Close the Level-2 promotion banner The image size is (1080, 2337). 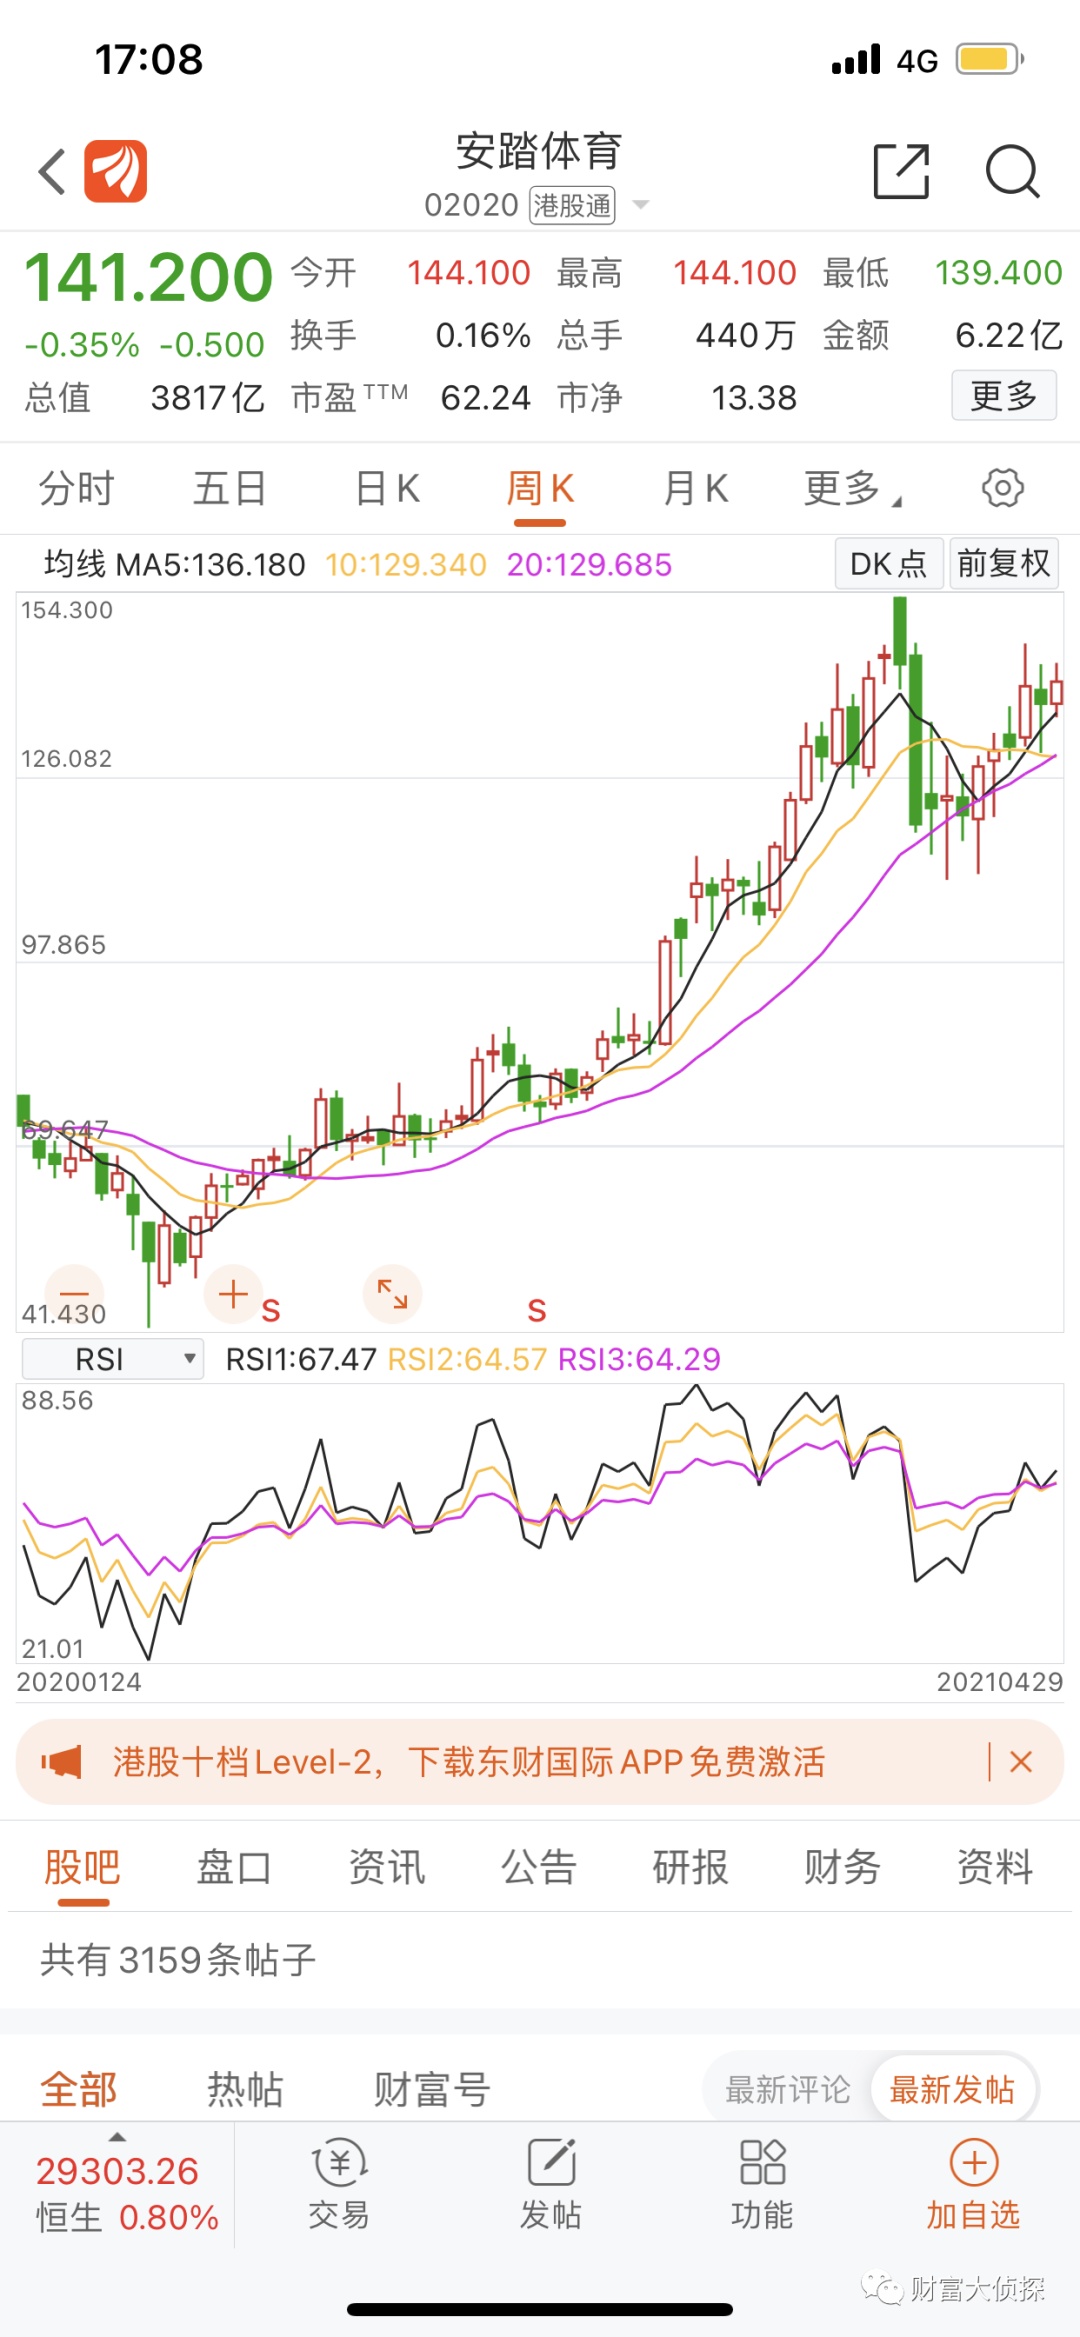(1021, 1762)
